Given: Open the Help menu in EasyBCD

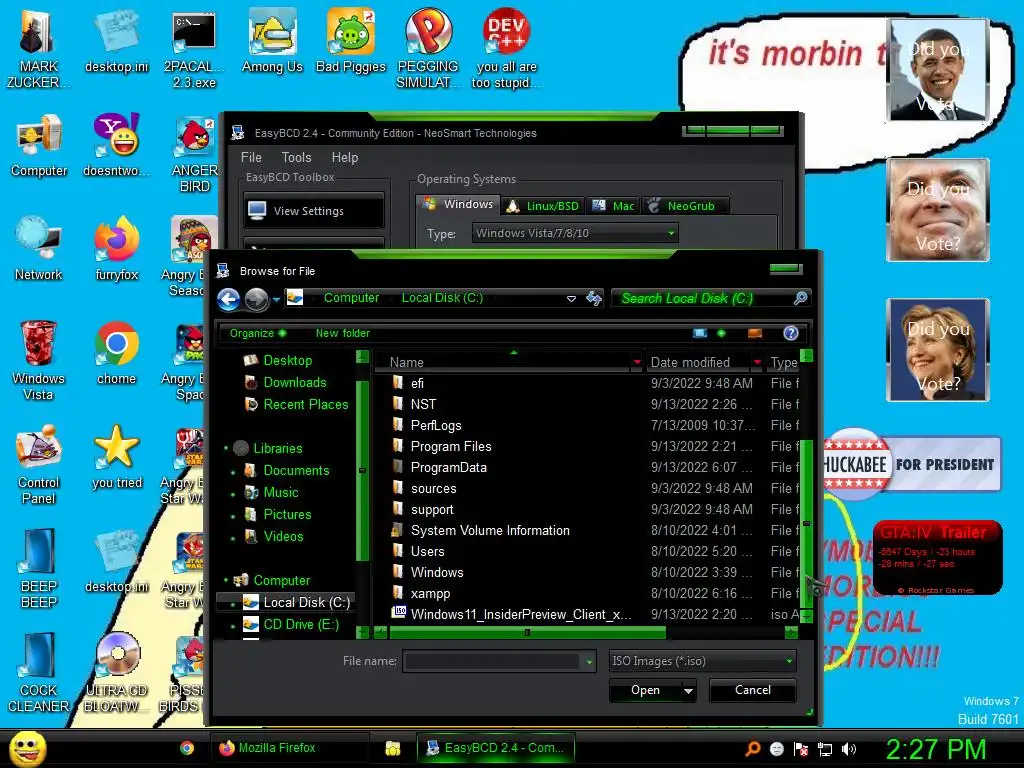Looking at the screenshot, I should (x=345, y=157).
